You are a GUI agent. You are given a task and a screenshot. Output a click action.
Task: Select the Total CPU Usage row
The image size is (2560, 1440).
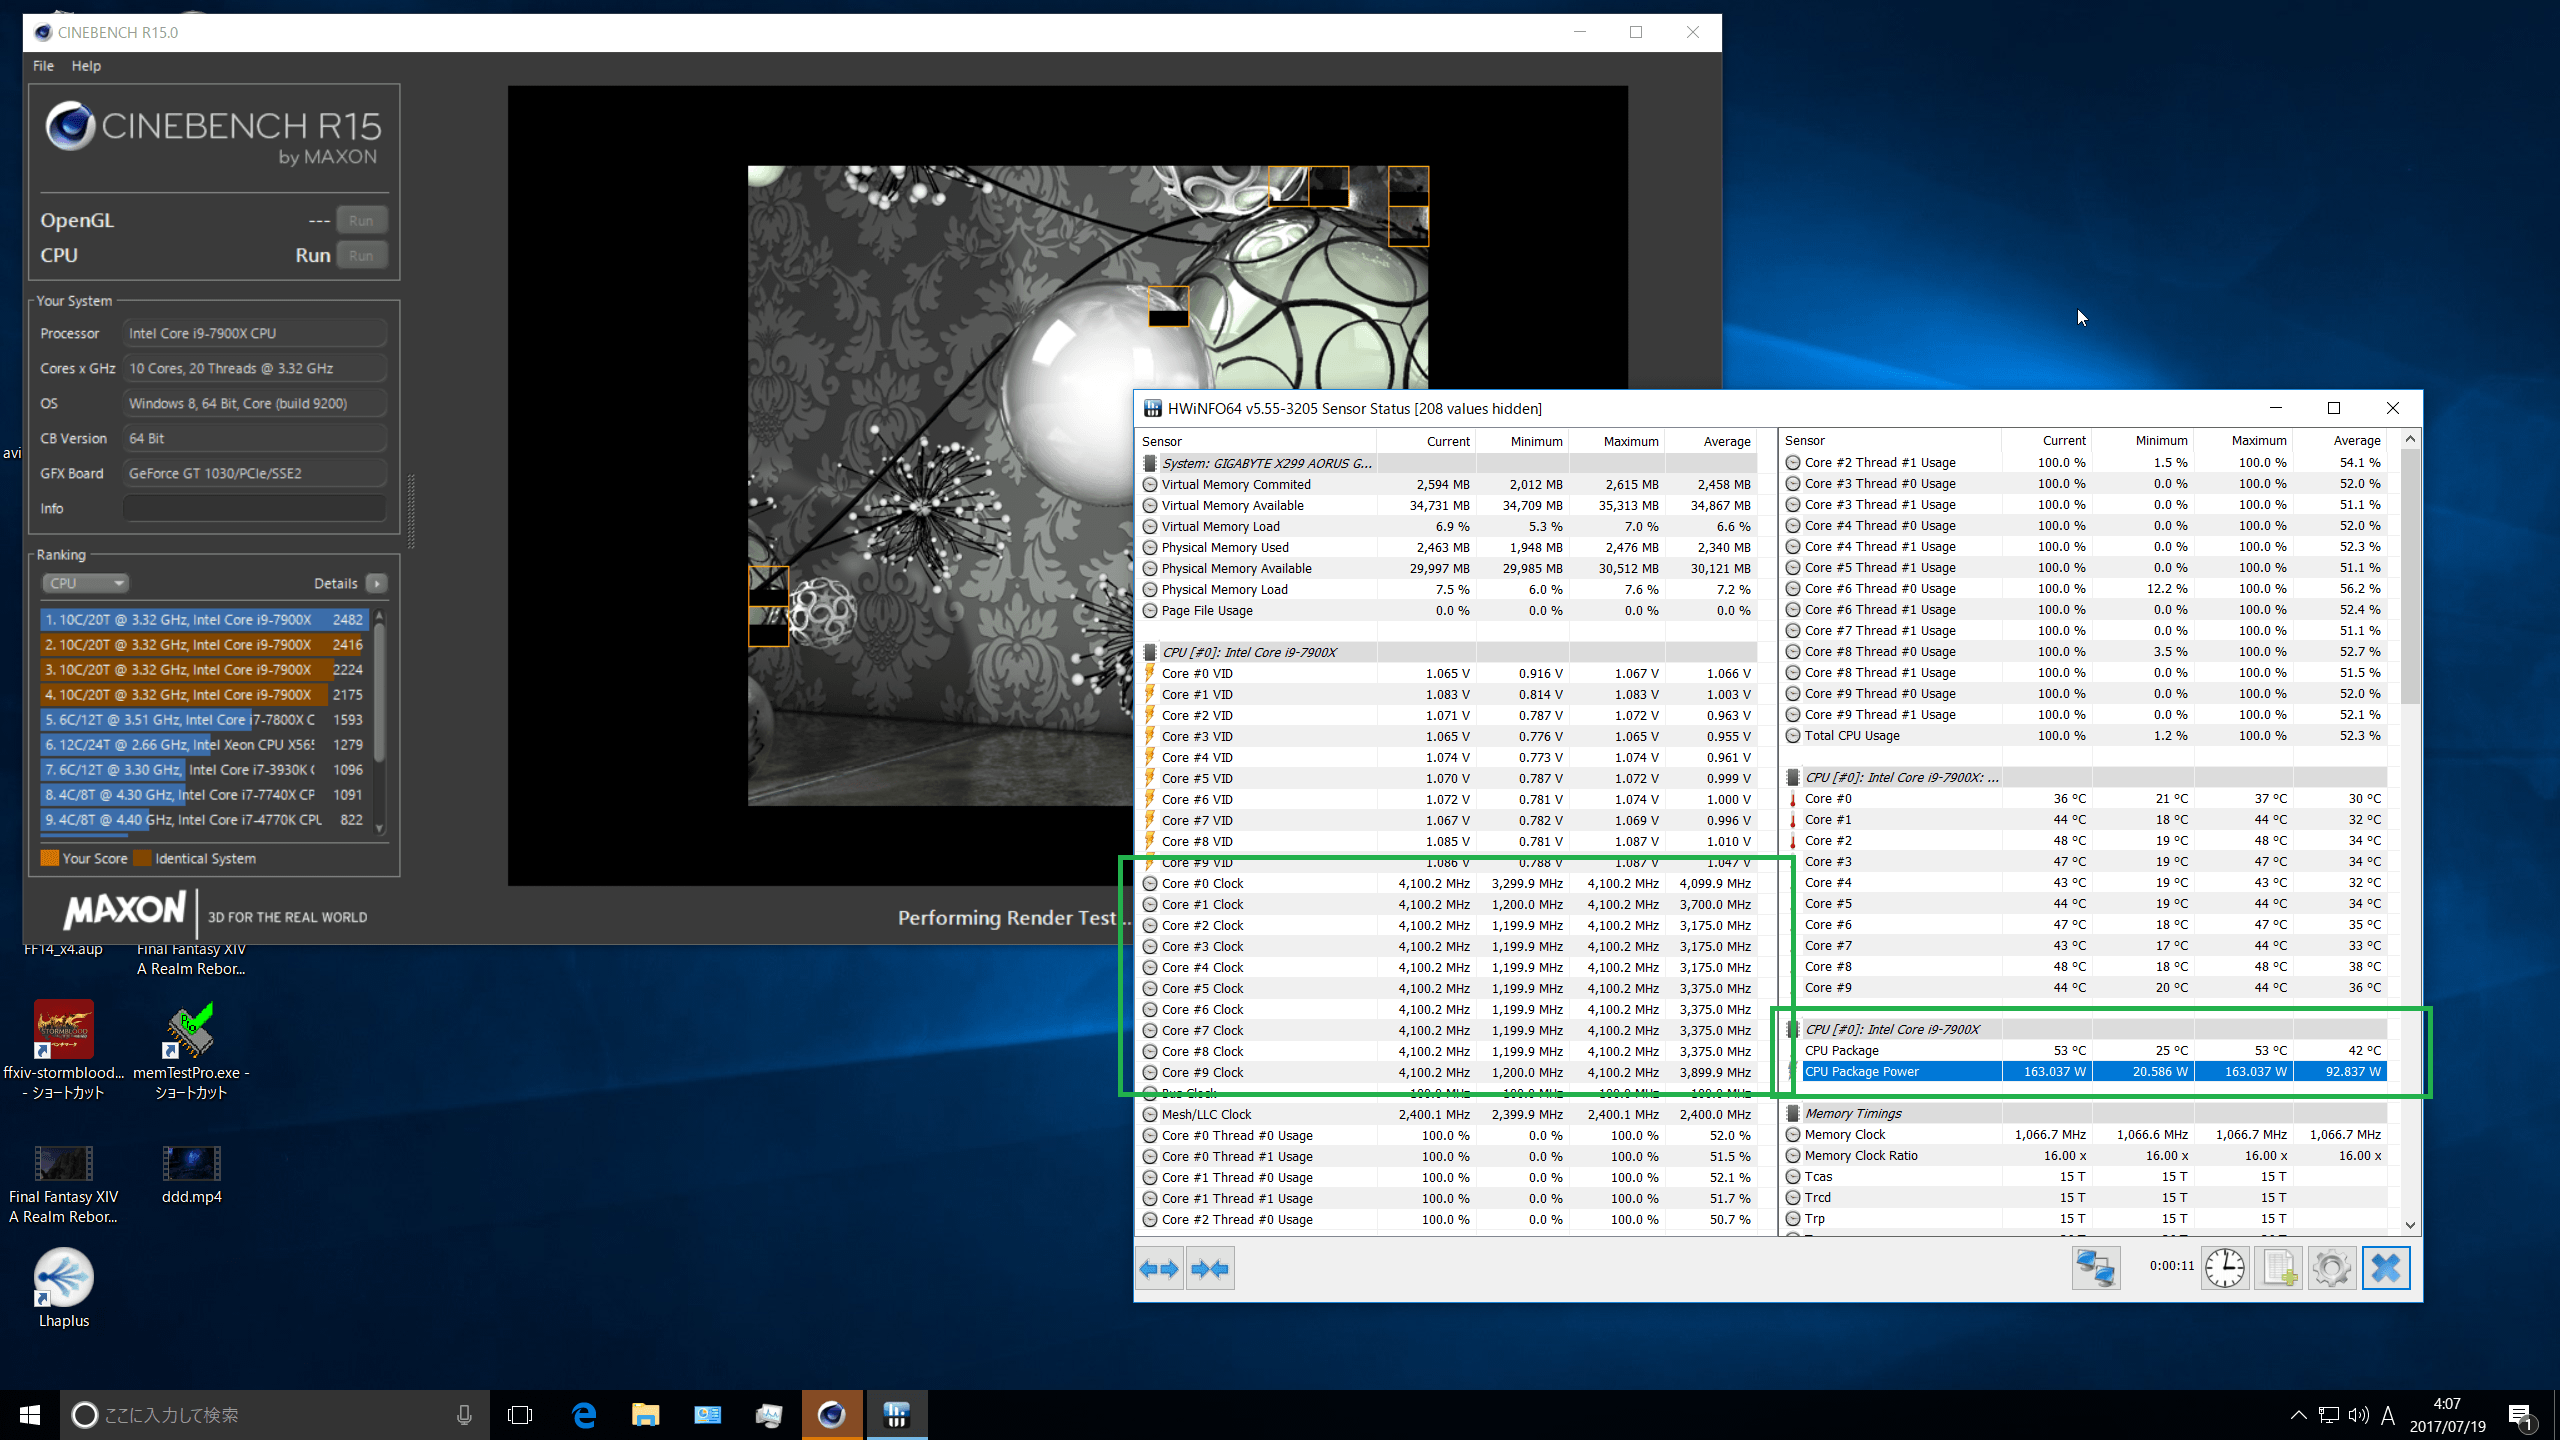[x=2086, y=735]
